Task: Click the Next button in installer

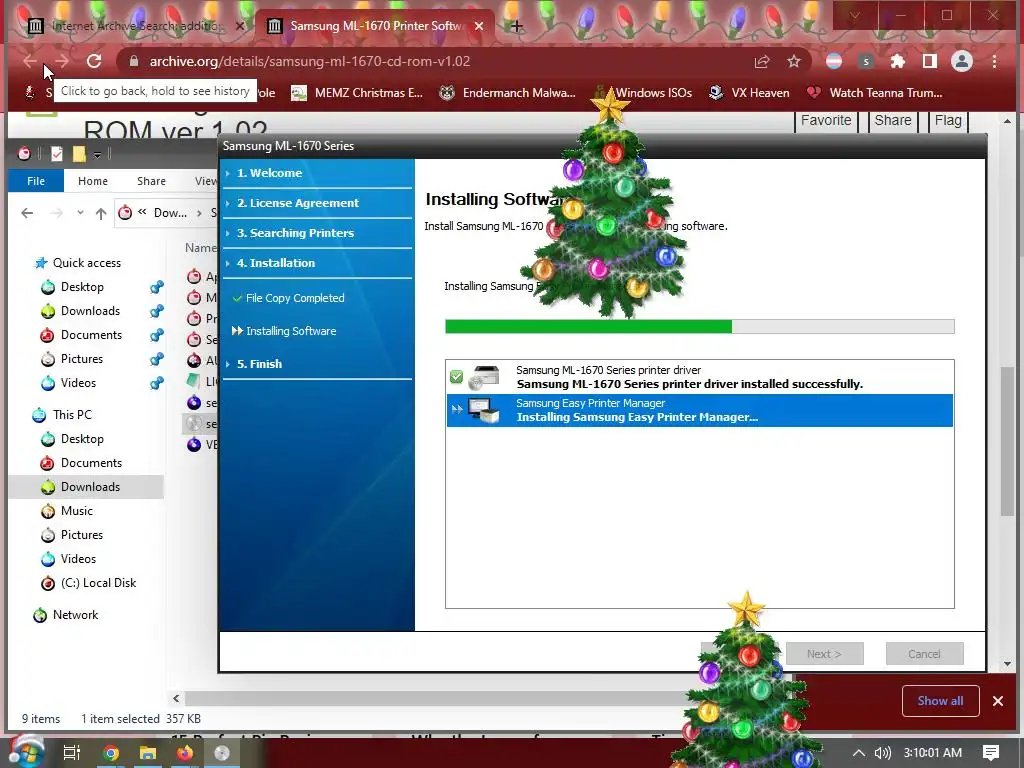Action: (x=824, y=654)
